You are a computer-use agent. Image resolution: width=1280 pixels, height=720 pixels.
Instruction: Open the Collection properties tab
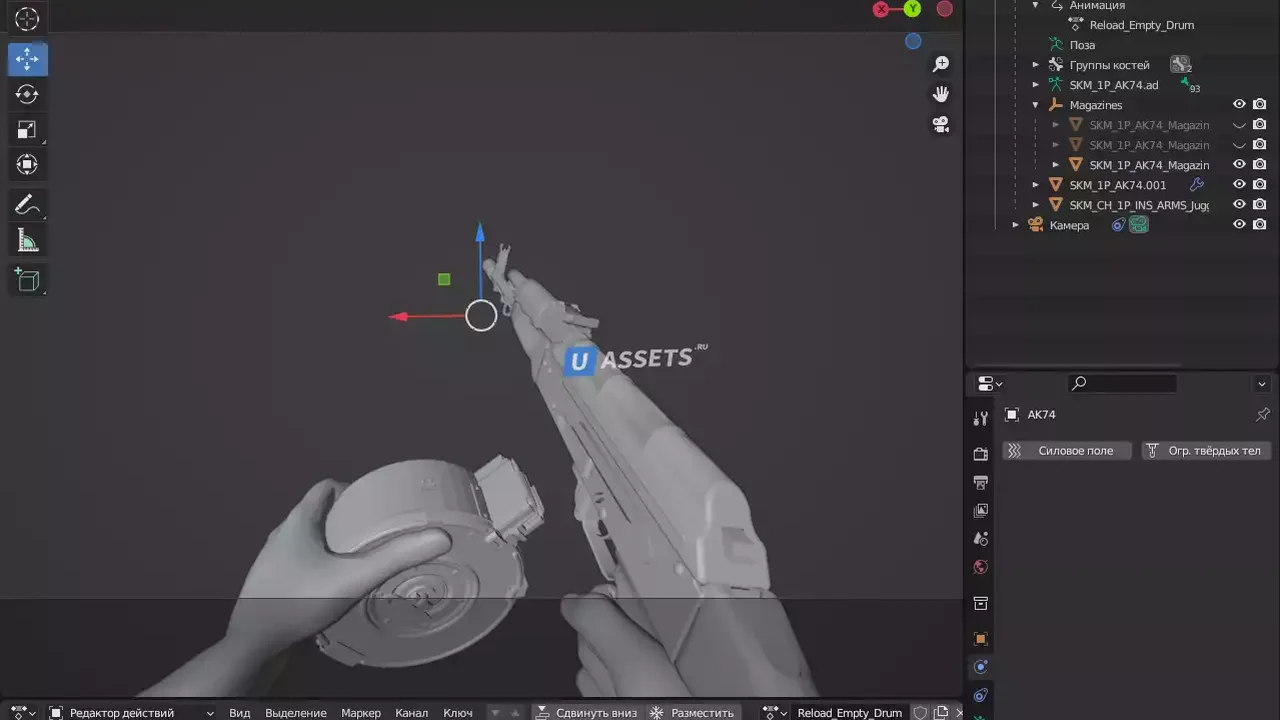tap(980, 603)
